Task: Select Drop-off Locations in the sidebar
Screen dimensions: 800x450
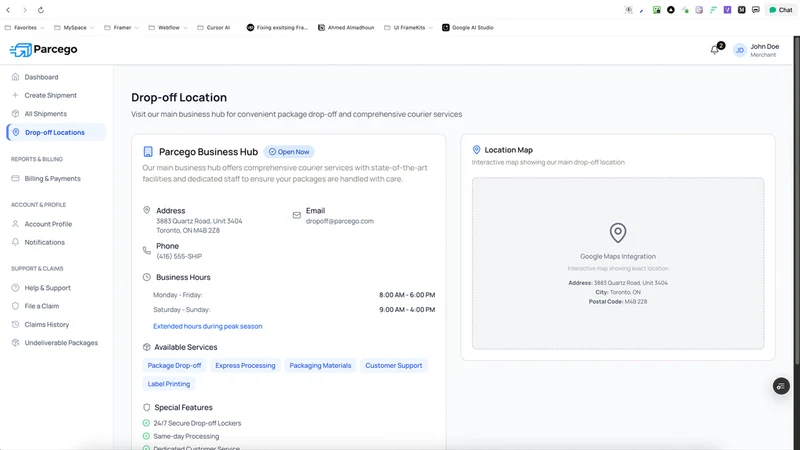Action: pyautogui.click(x=56, y=132)
